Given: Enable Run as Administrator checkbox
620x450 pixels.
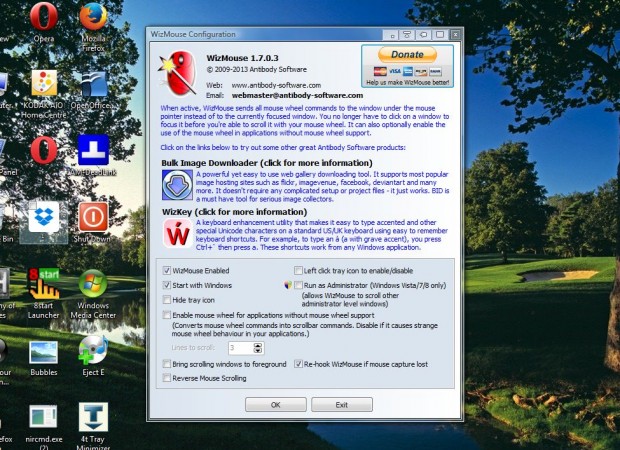Looking at the screenshot, I should 298,285.
